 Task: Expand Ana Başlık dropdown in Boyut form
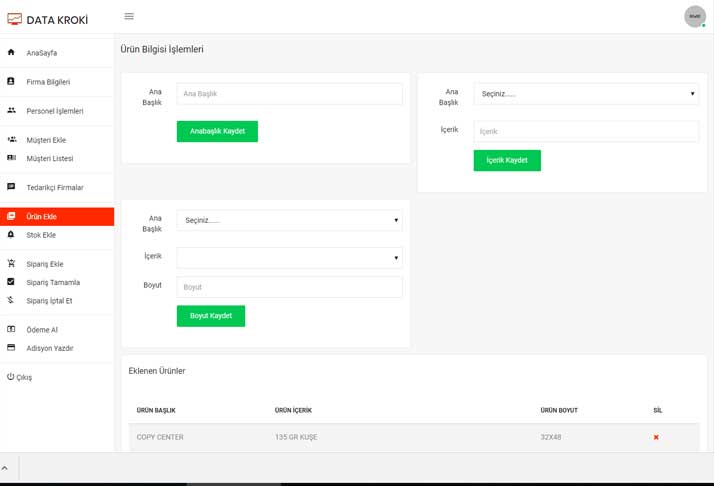[x=289, y=220]
